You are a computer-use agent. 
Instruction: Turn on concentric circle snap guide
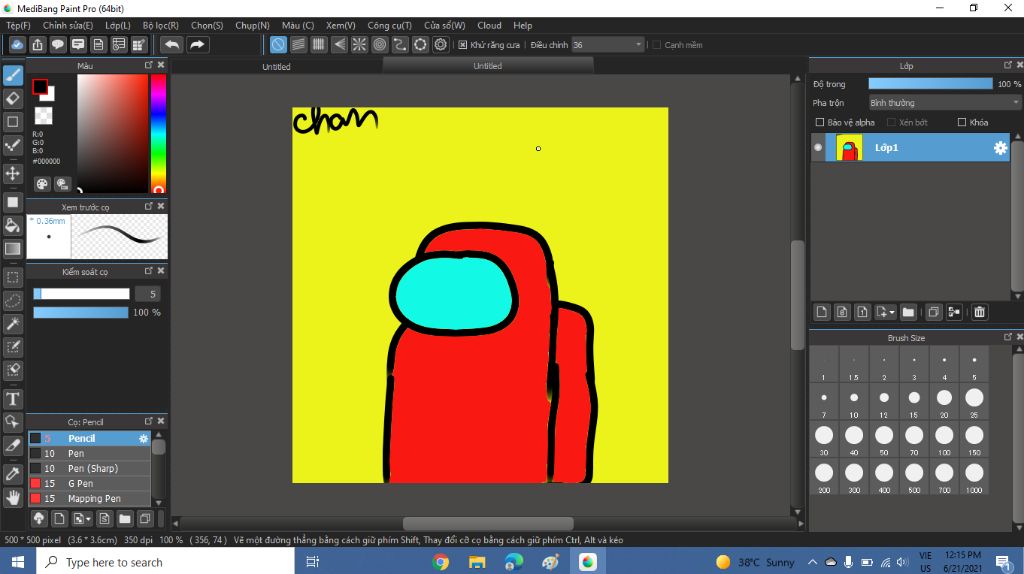[379, 44]
